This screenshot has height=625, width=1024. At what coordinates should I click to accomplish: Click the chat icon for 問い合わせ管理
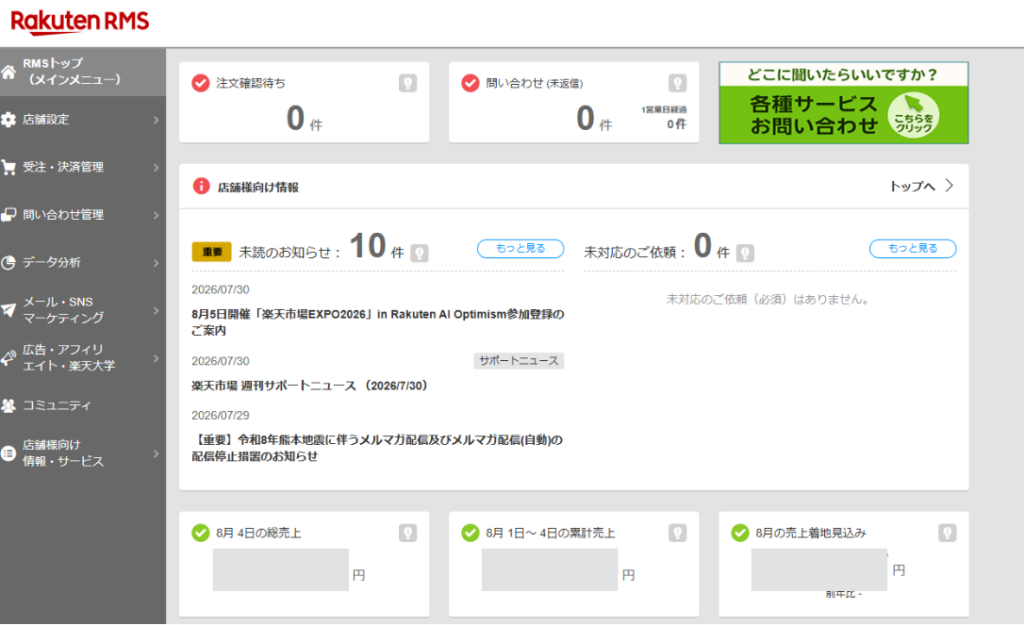coord(8,215)
